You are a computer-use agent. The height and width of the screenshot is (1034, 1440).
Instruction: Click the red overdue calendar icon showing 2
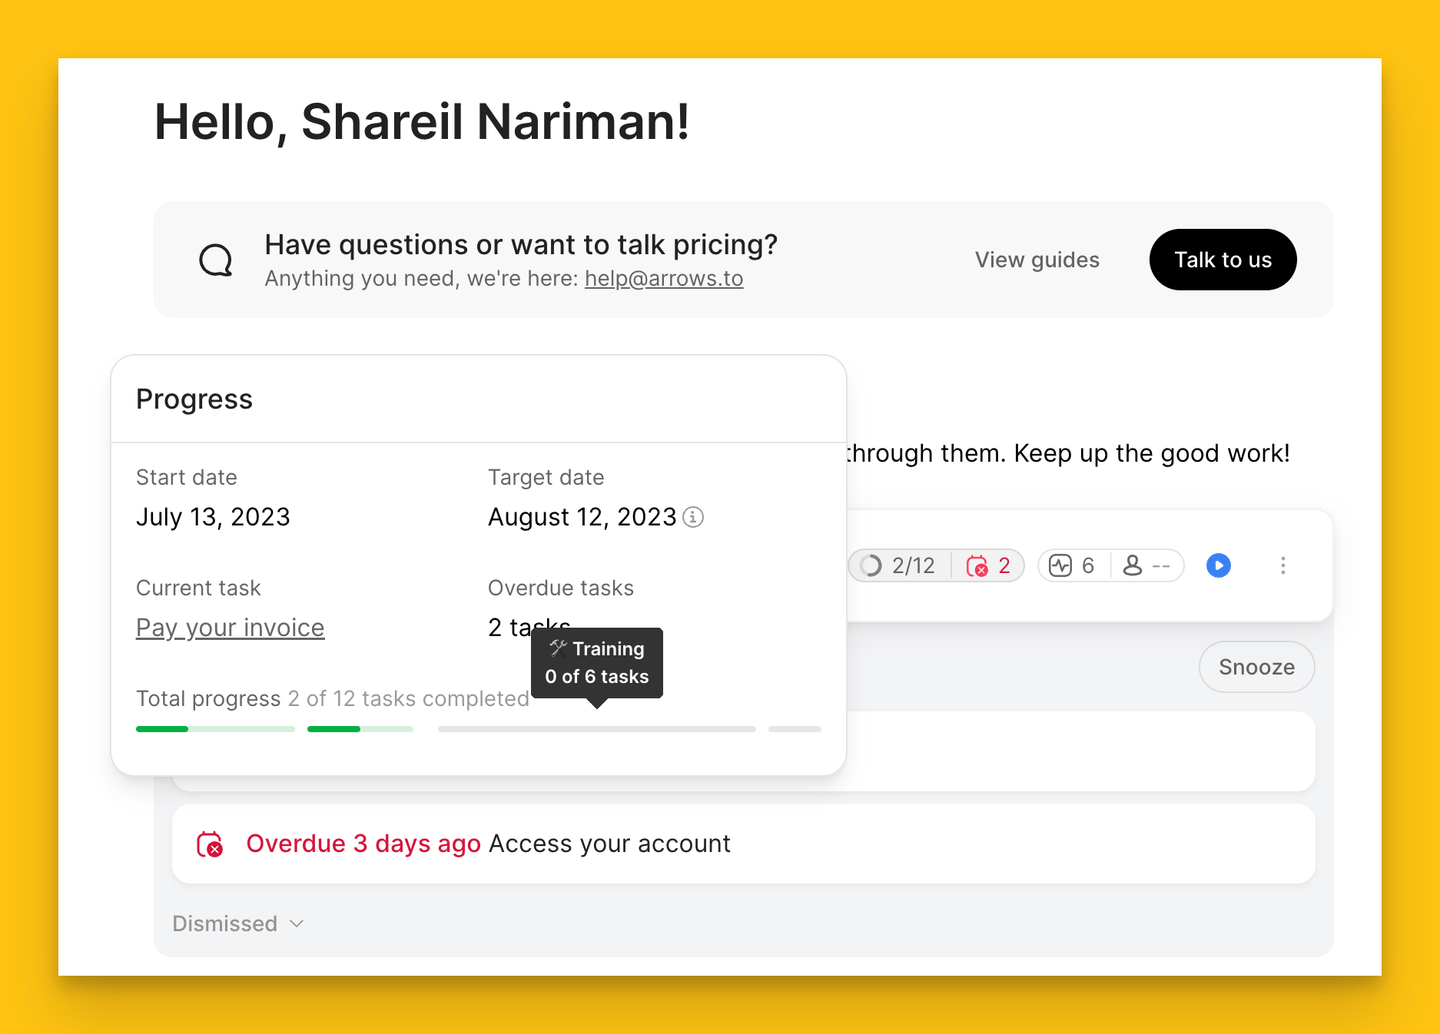[977, 566]
